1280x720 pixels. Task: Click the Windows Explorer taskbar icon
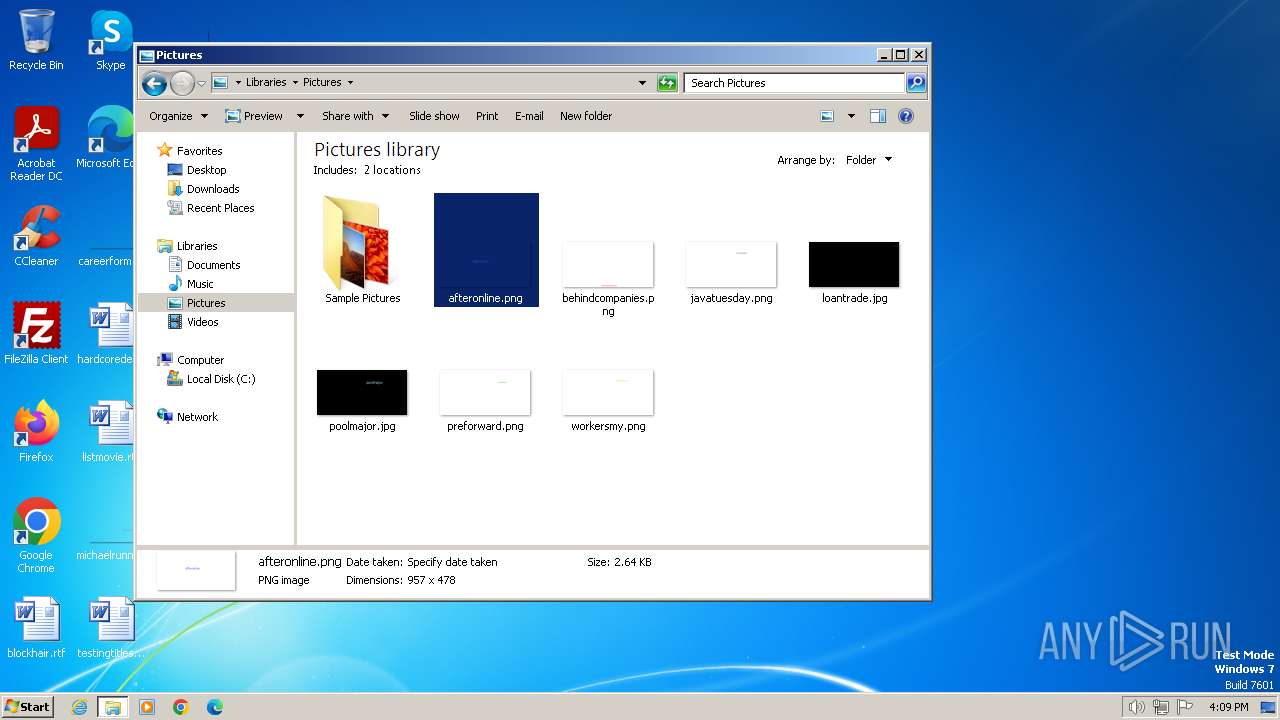(112, 707)
